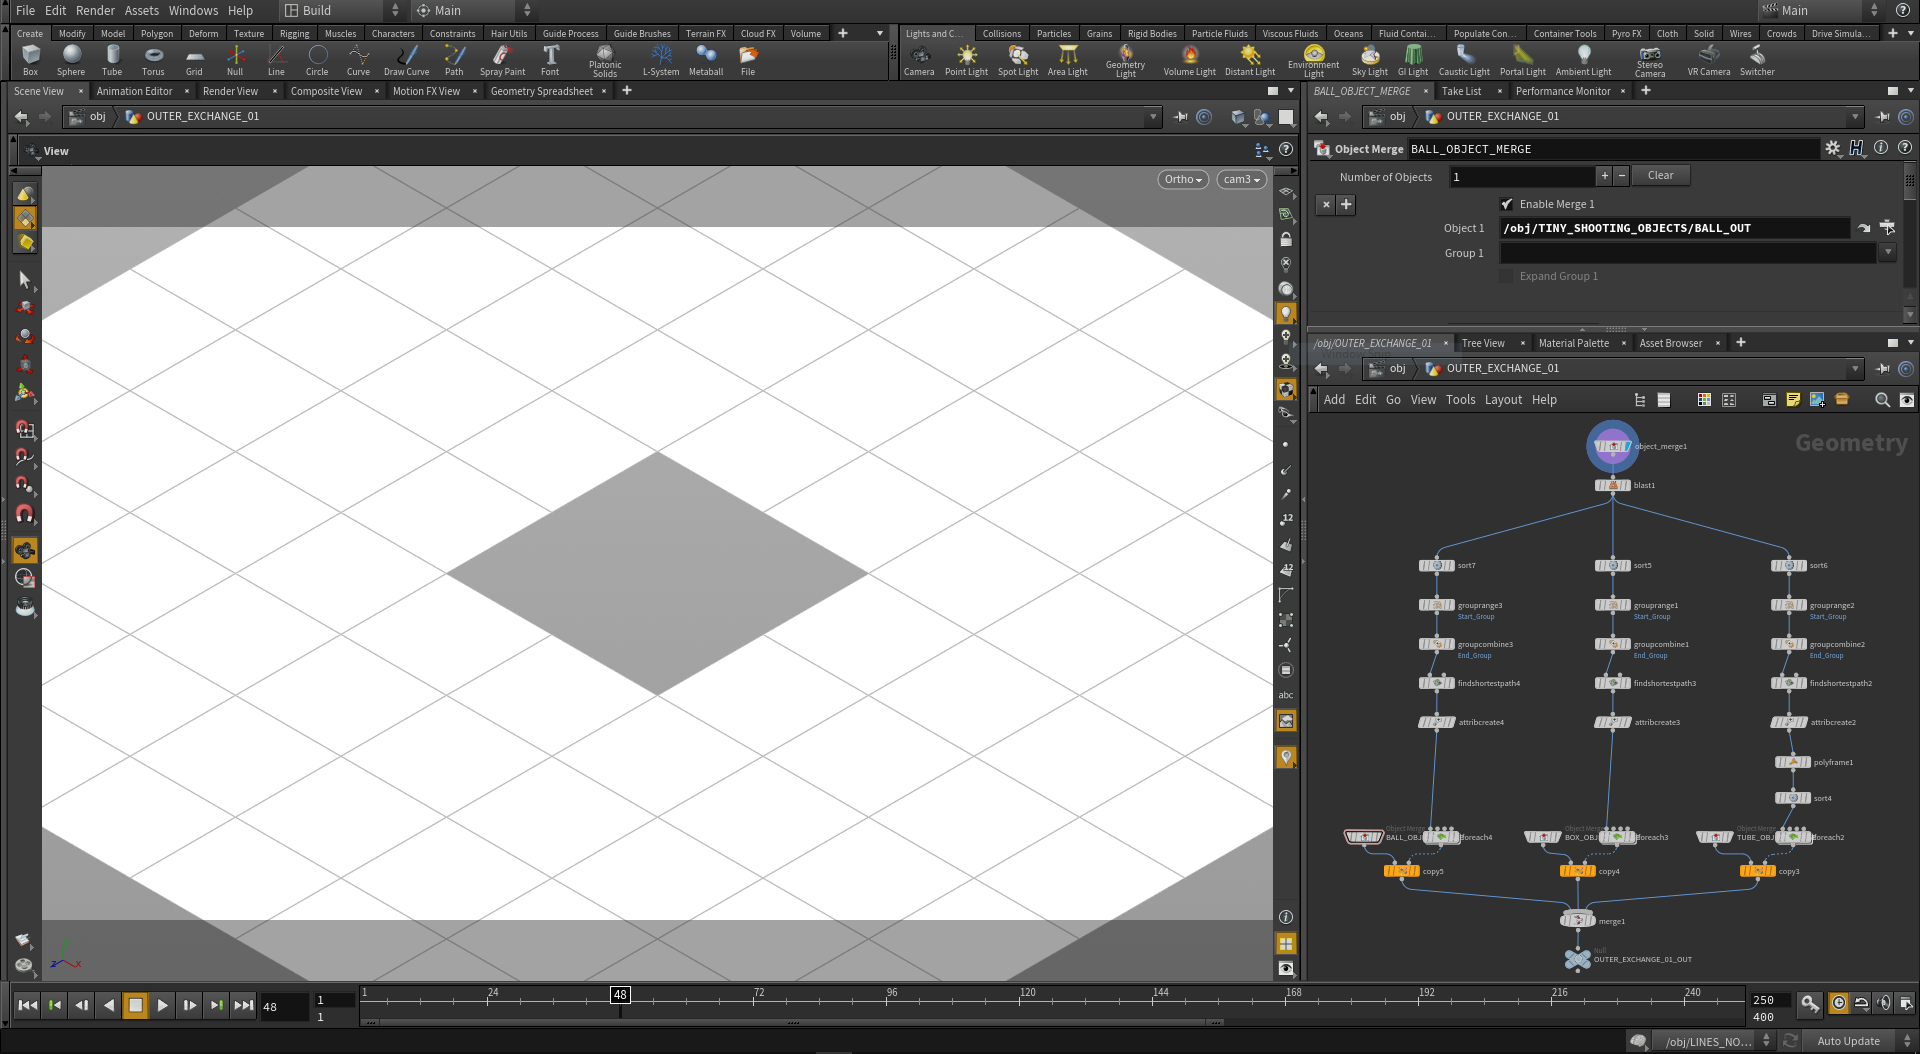Screen dimensions: 1920x1054
Task: Select the Font shelf tool
Action: click(550, 60)
